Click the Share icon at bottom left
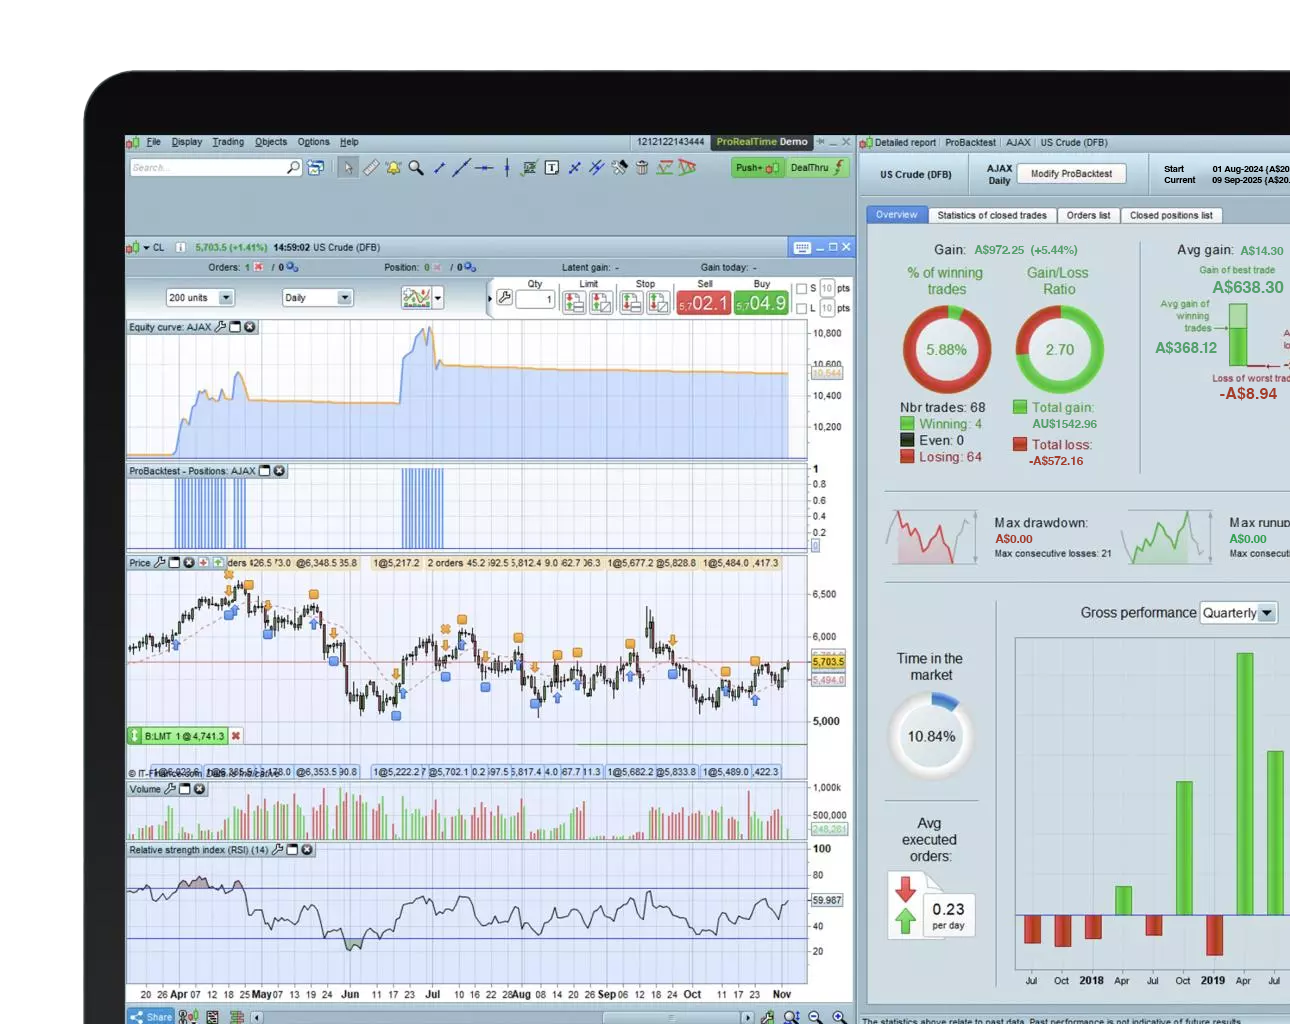The image size is (1290, 1024). pos(152,1016)
